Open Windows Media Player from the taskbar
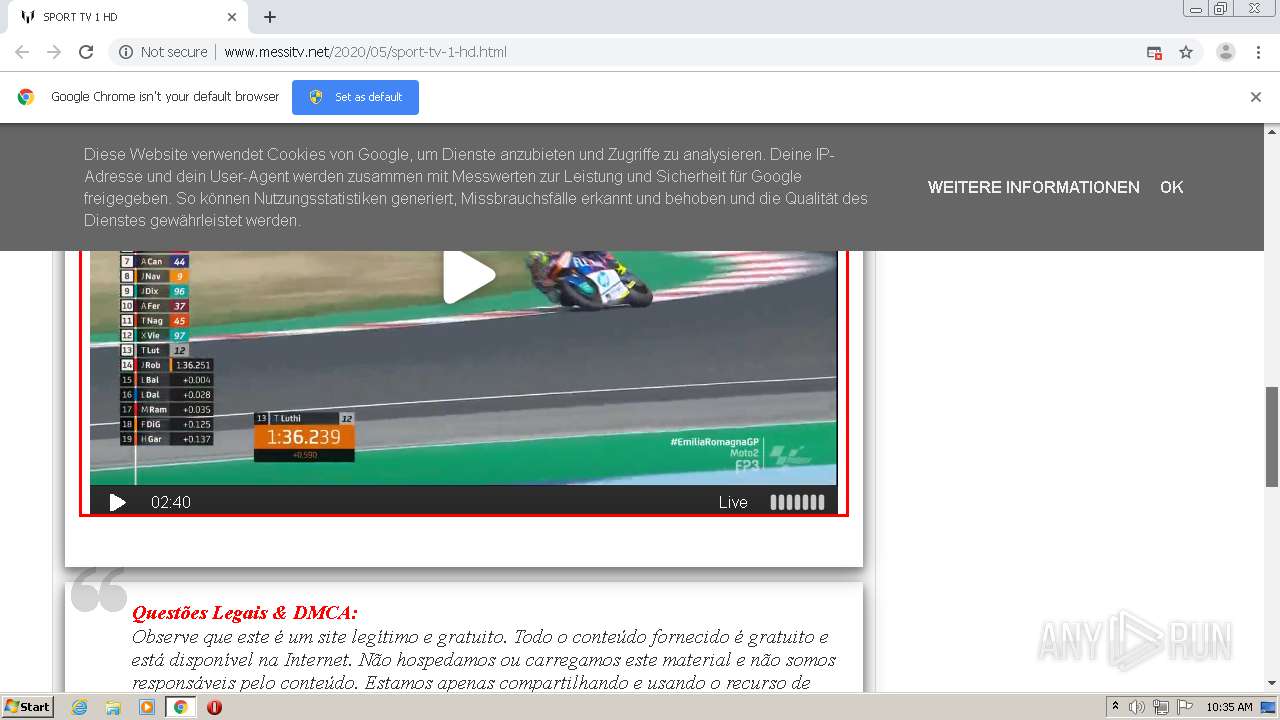This screenshot has width=1280, height=720. [147, 707]
